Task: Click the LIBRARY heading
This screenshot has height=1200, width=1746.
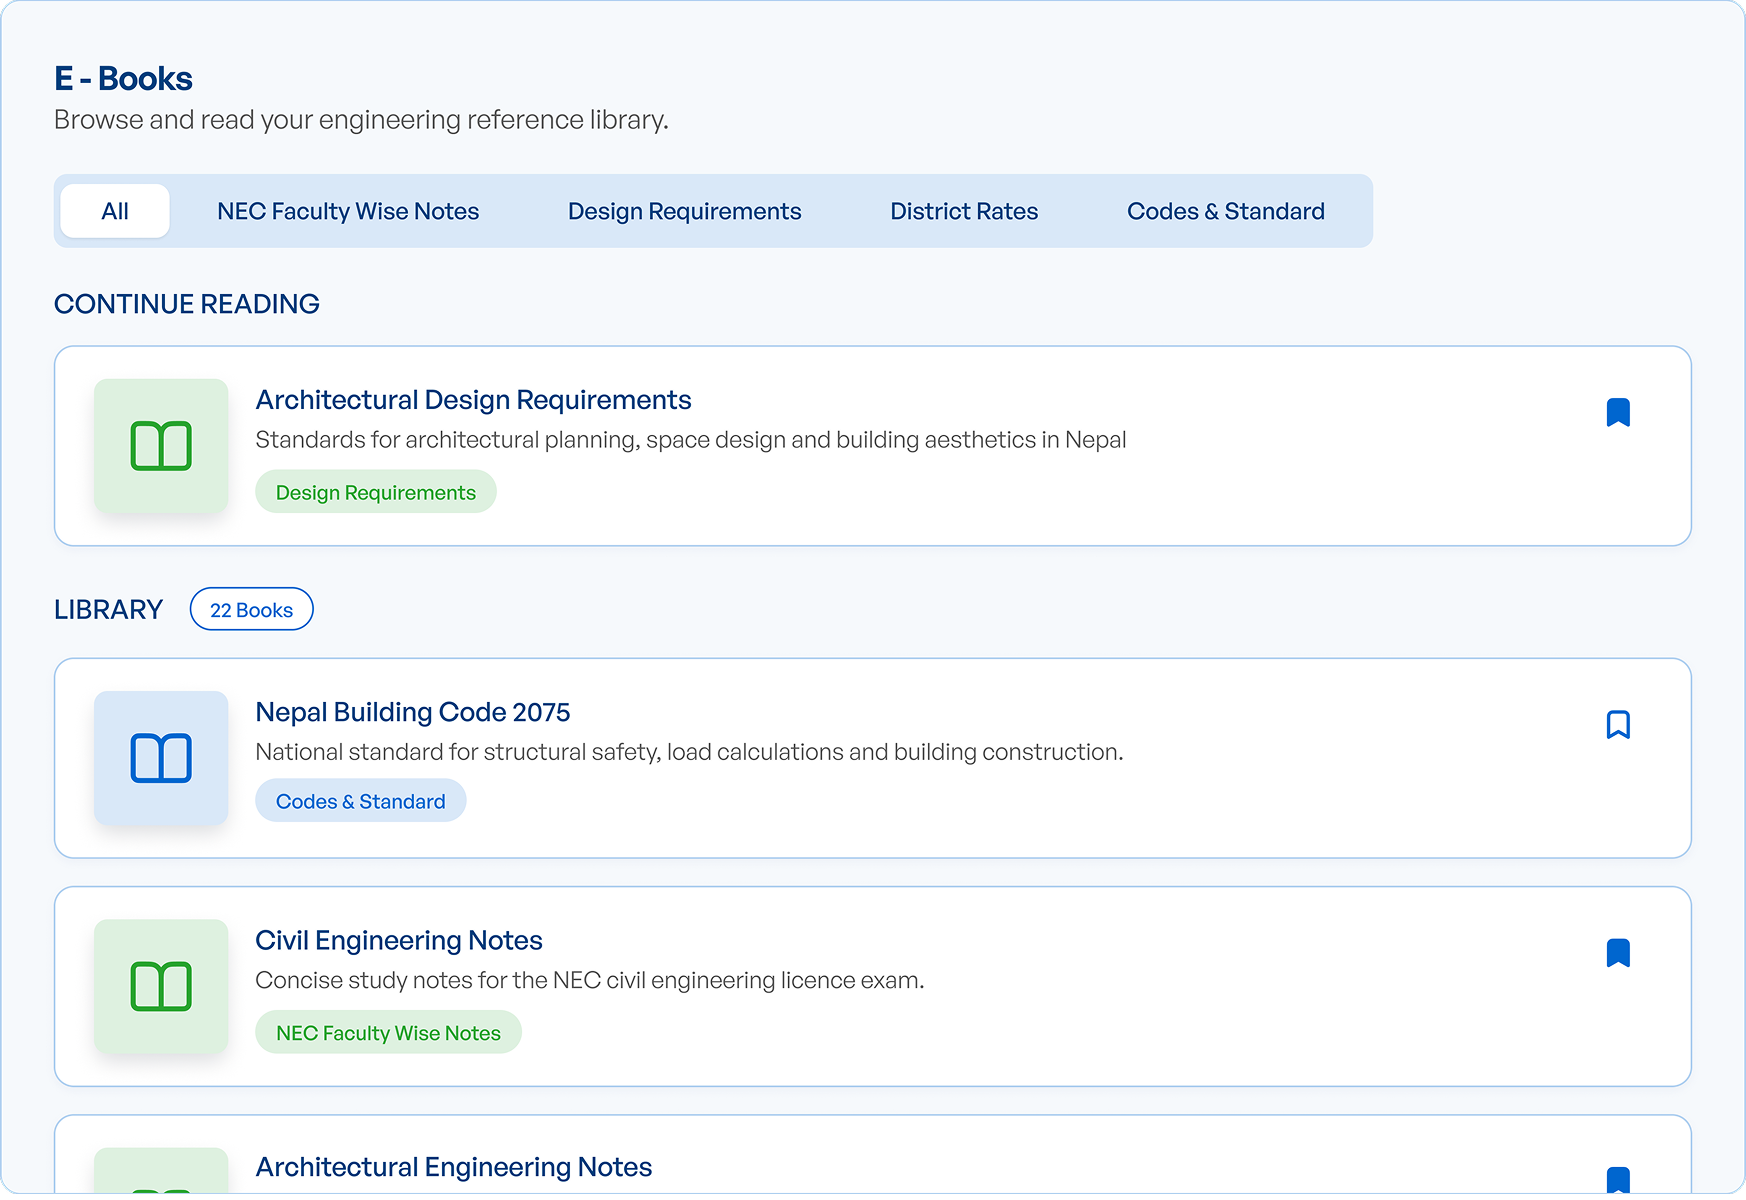Action: [x=108, y=610]
